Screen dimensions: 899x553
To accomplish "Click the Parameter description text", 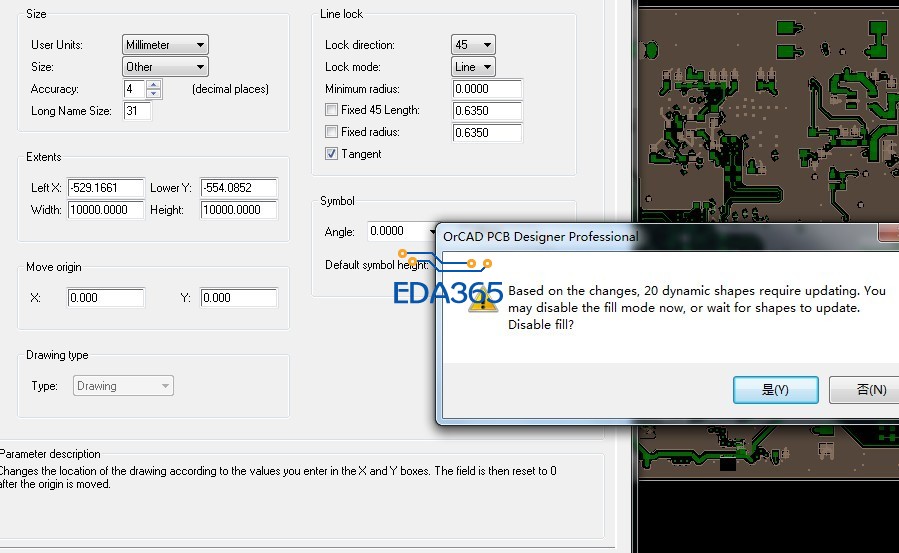I will click(277, 477).
